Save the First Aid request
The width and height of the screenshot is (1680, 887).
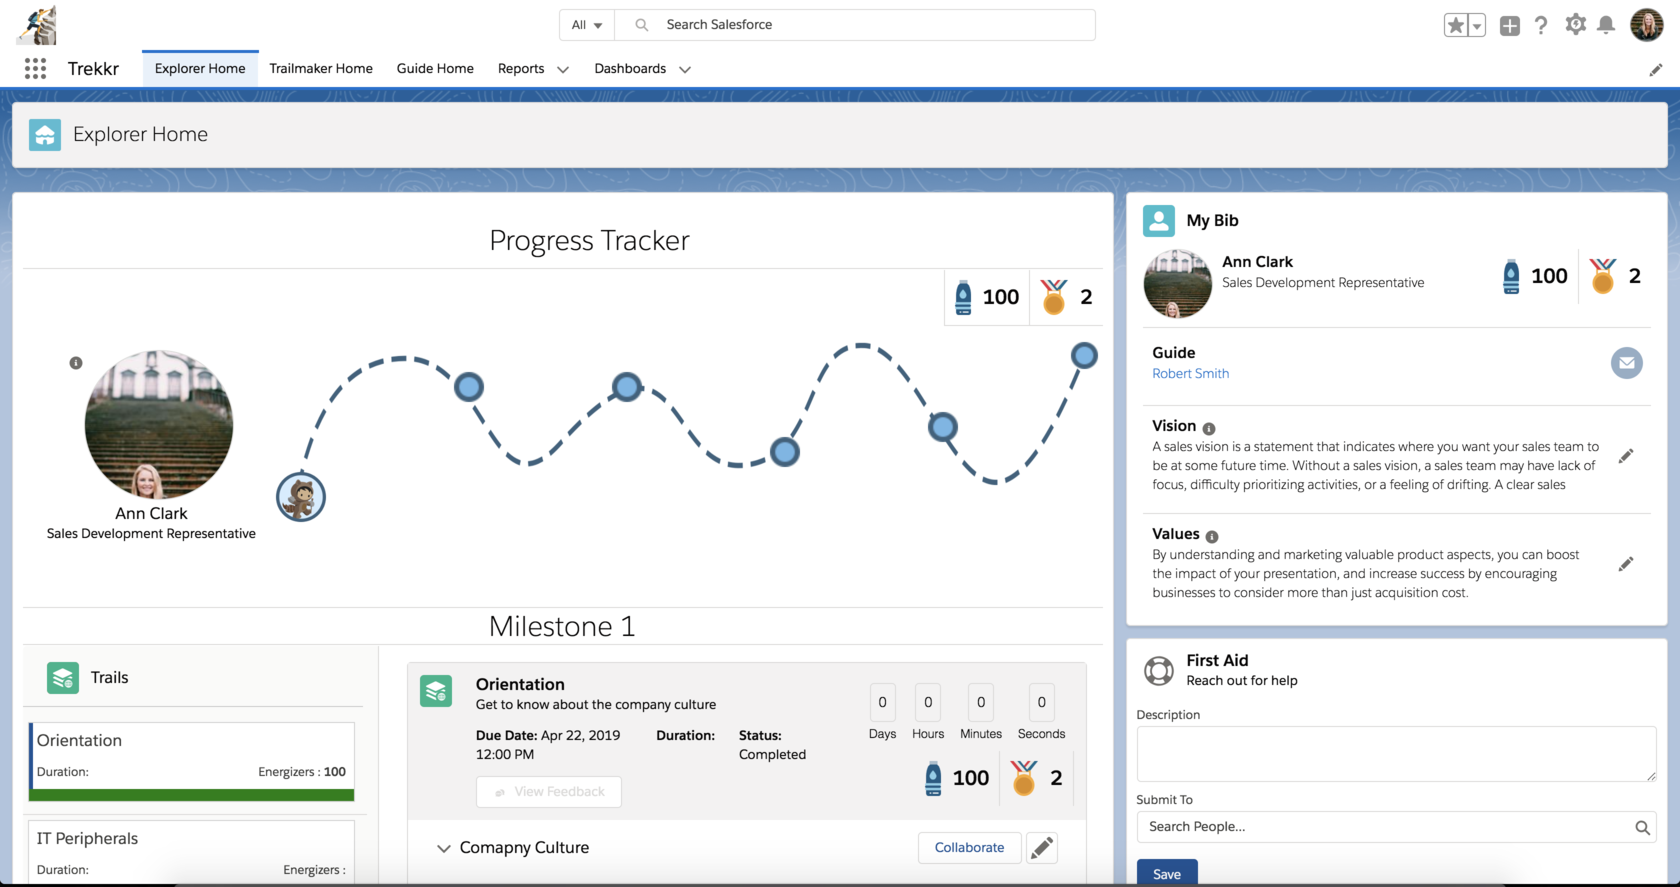click(x=1167, y=873)
